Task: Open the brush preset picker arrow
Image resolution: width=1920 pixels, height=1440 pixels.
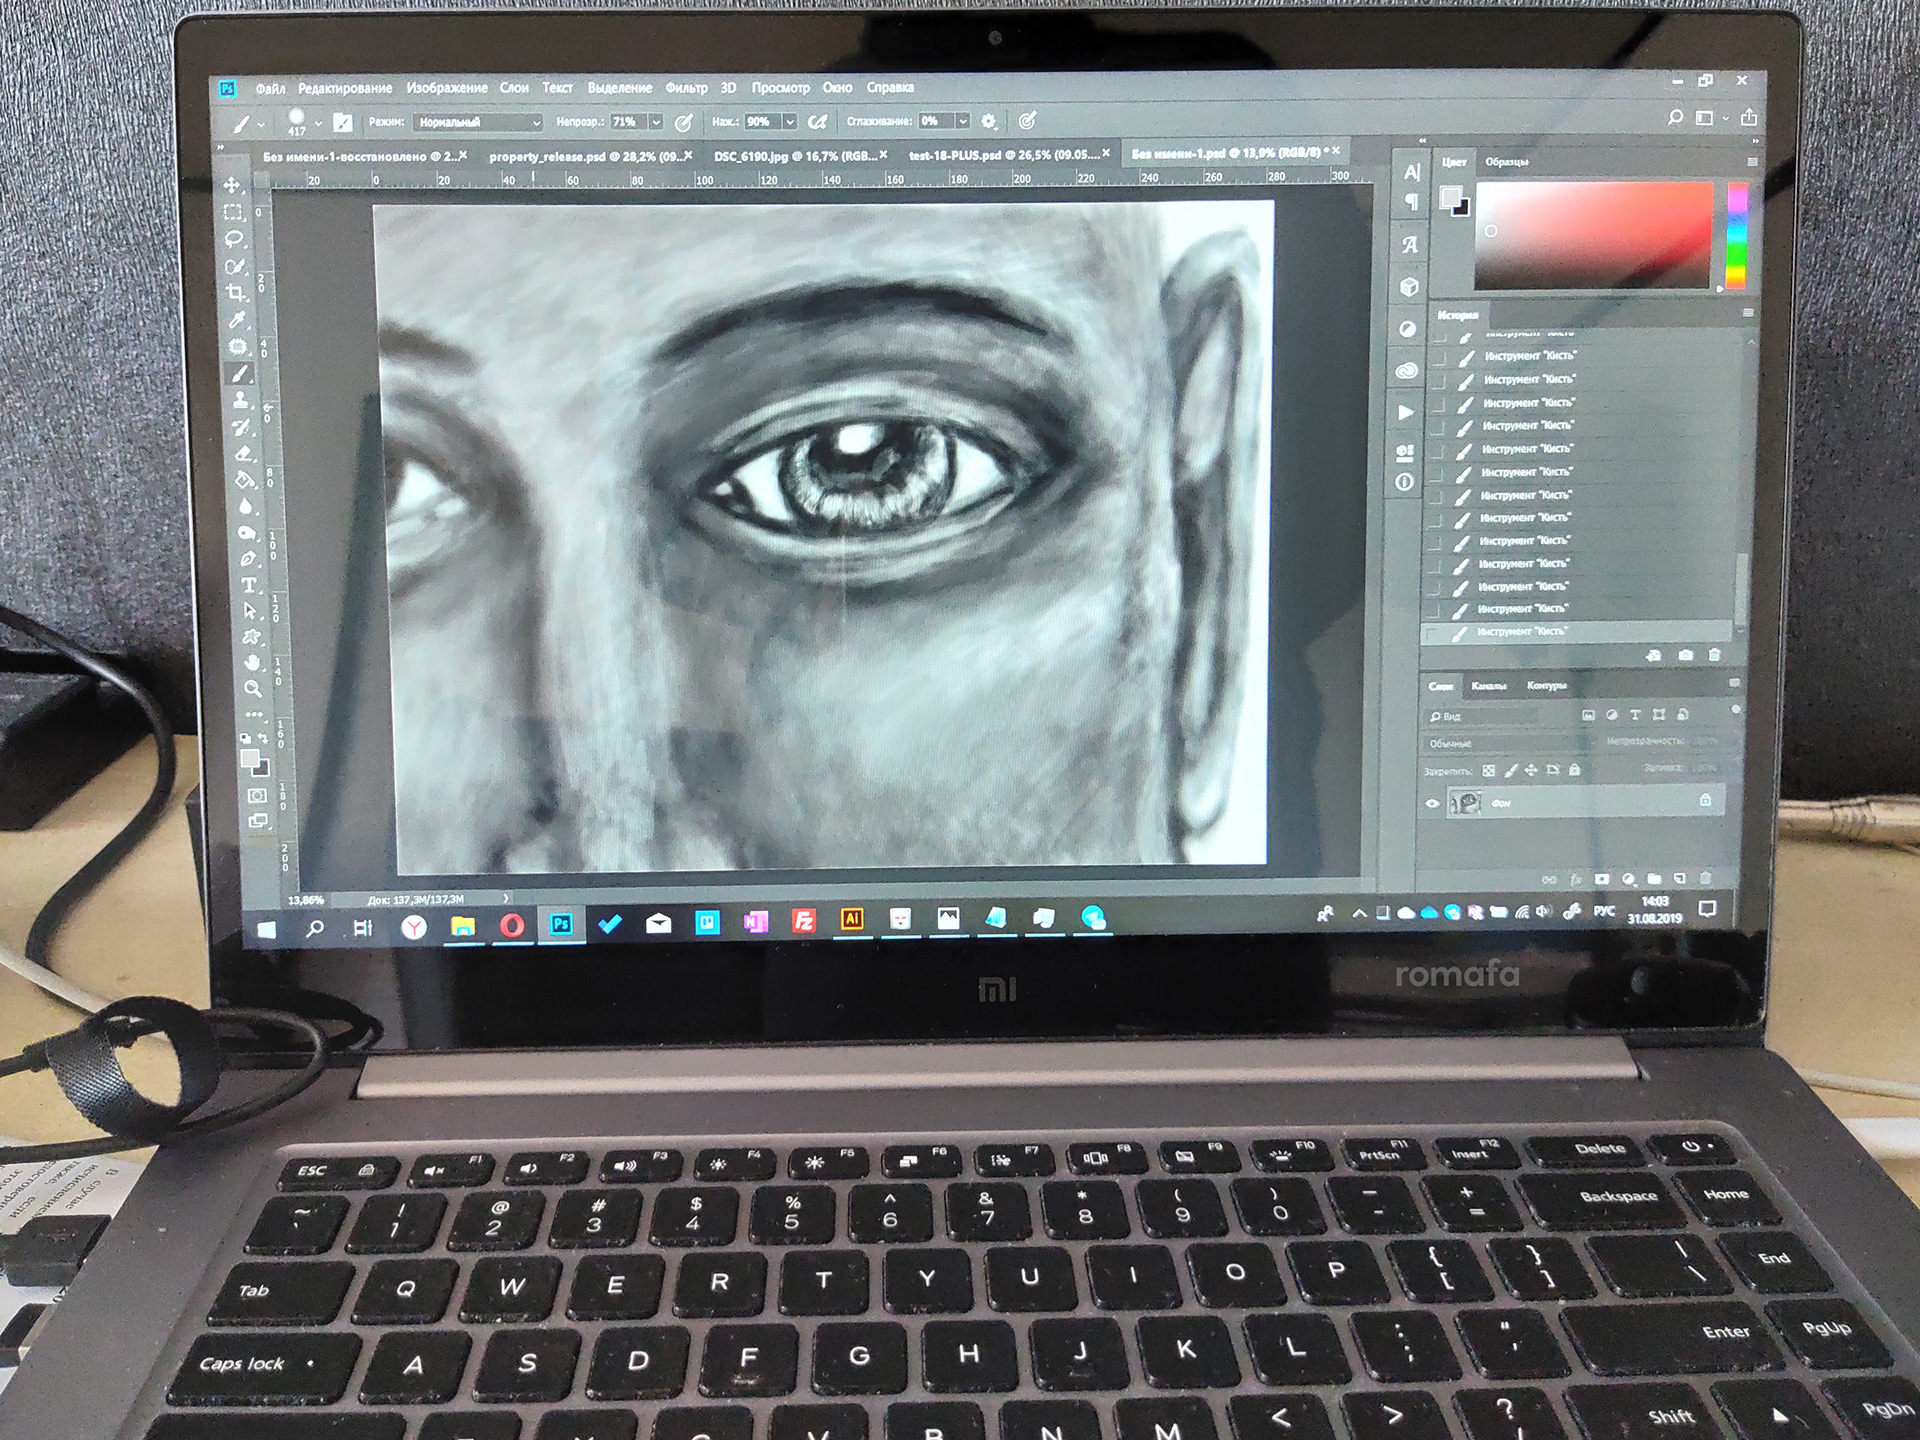Action: coord(318,123)
